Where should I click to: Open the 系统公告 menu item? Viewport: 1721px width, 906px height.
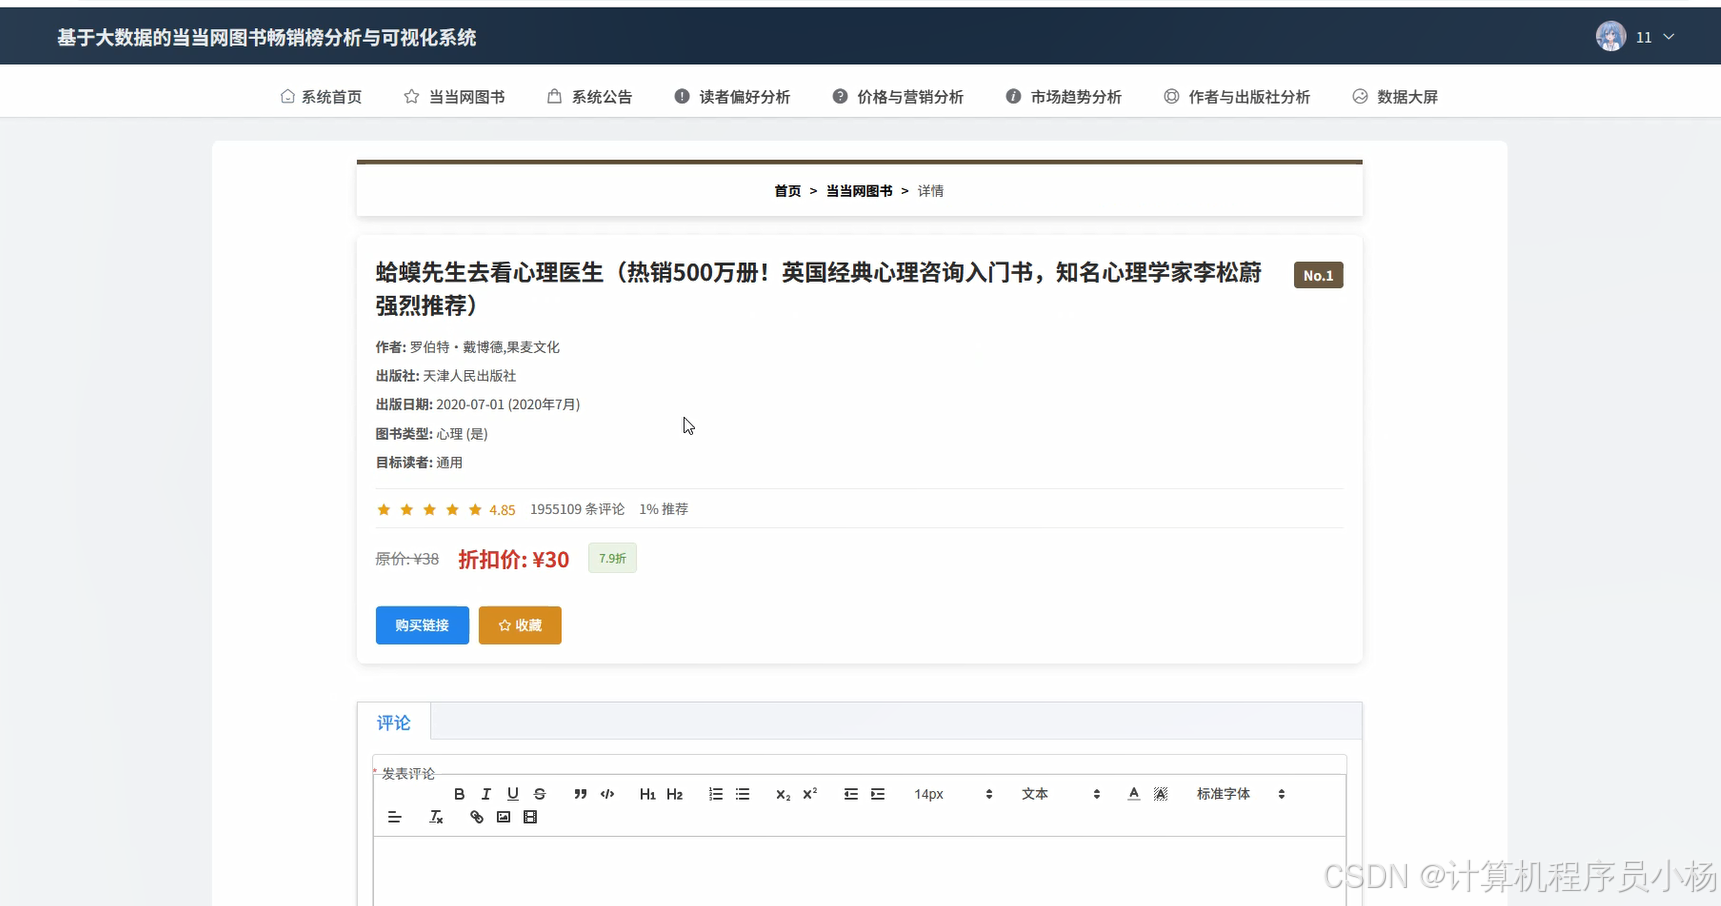pyautogui.click(x=590, y=97)
